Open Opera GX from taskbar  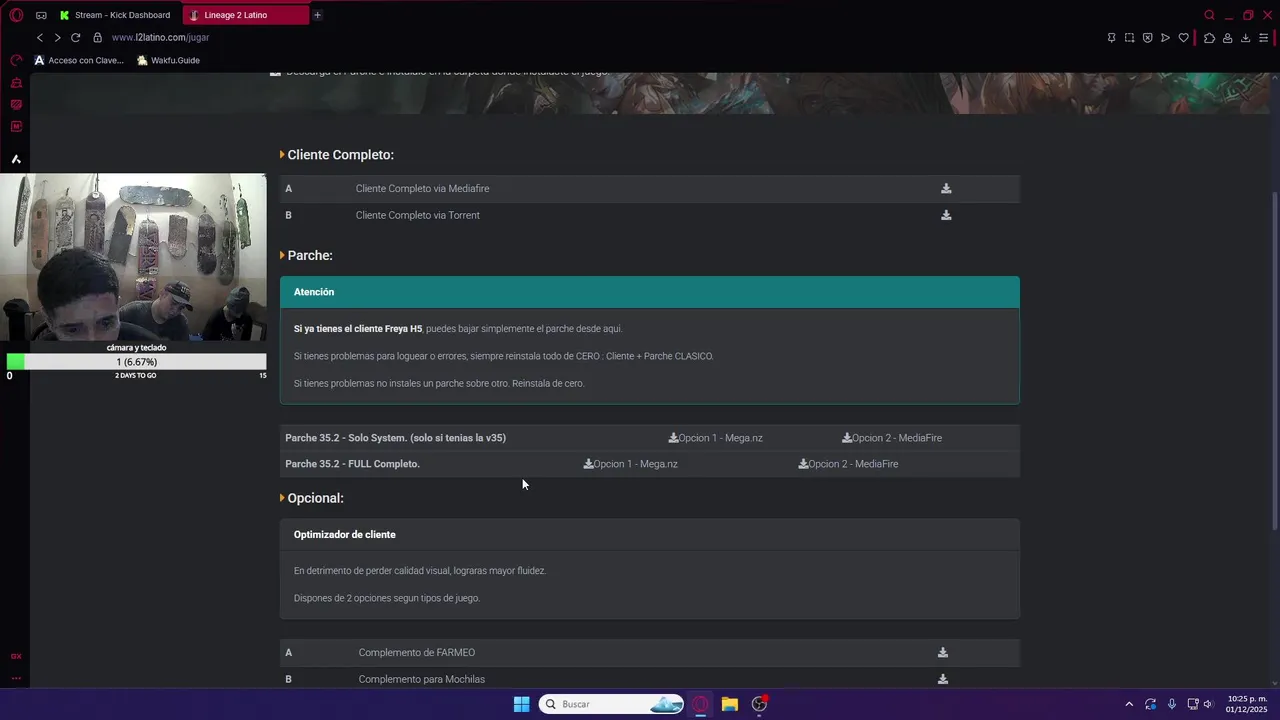coord(700,704)
